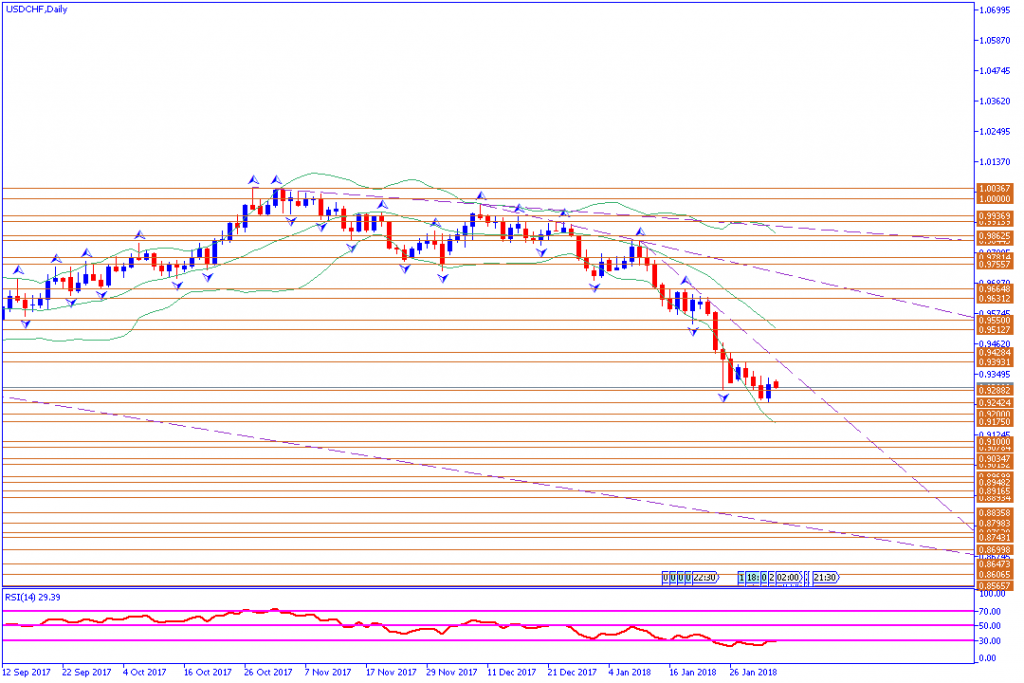
Task: Click the 26 Jan 2018 date label
Action: [754, 672]
